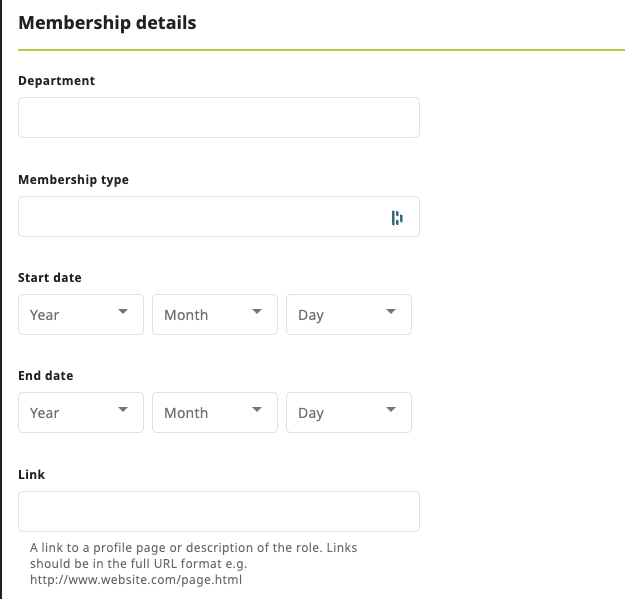
Task: Click the Department field label
Action: [x=57, y=81]
